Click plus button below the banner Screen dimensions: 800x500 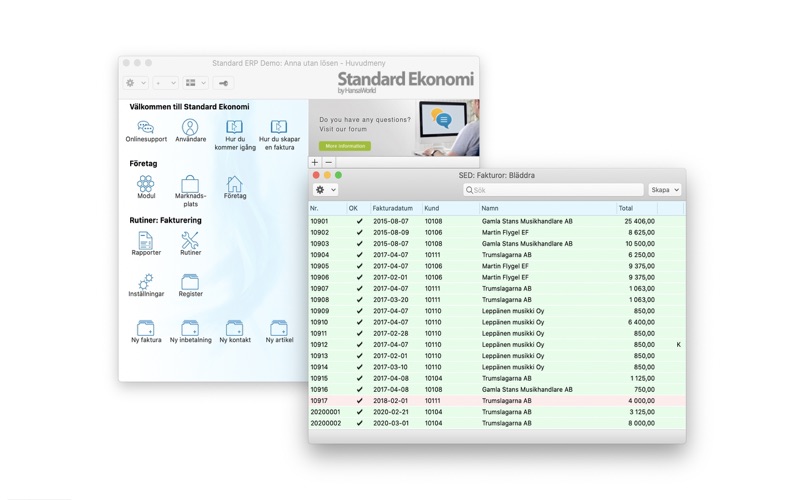(x=315, y=162)
